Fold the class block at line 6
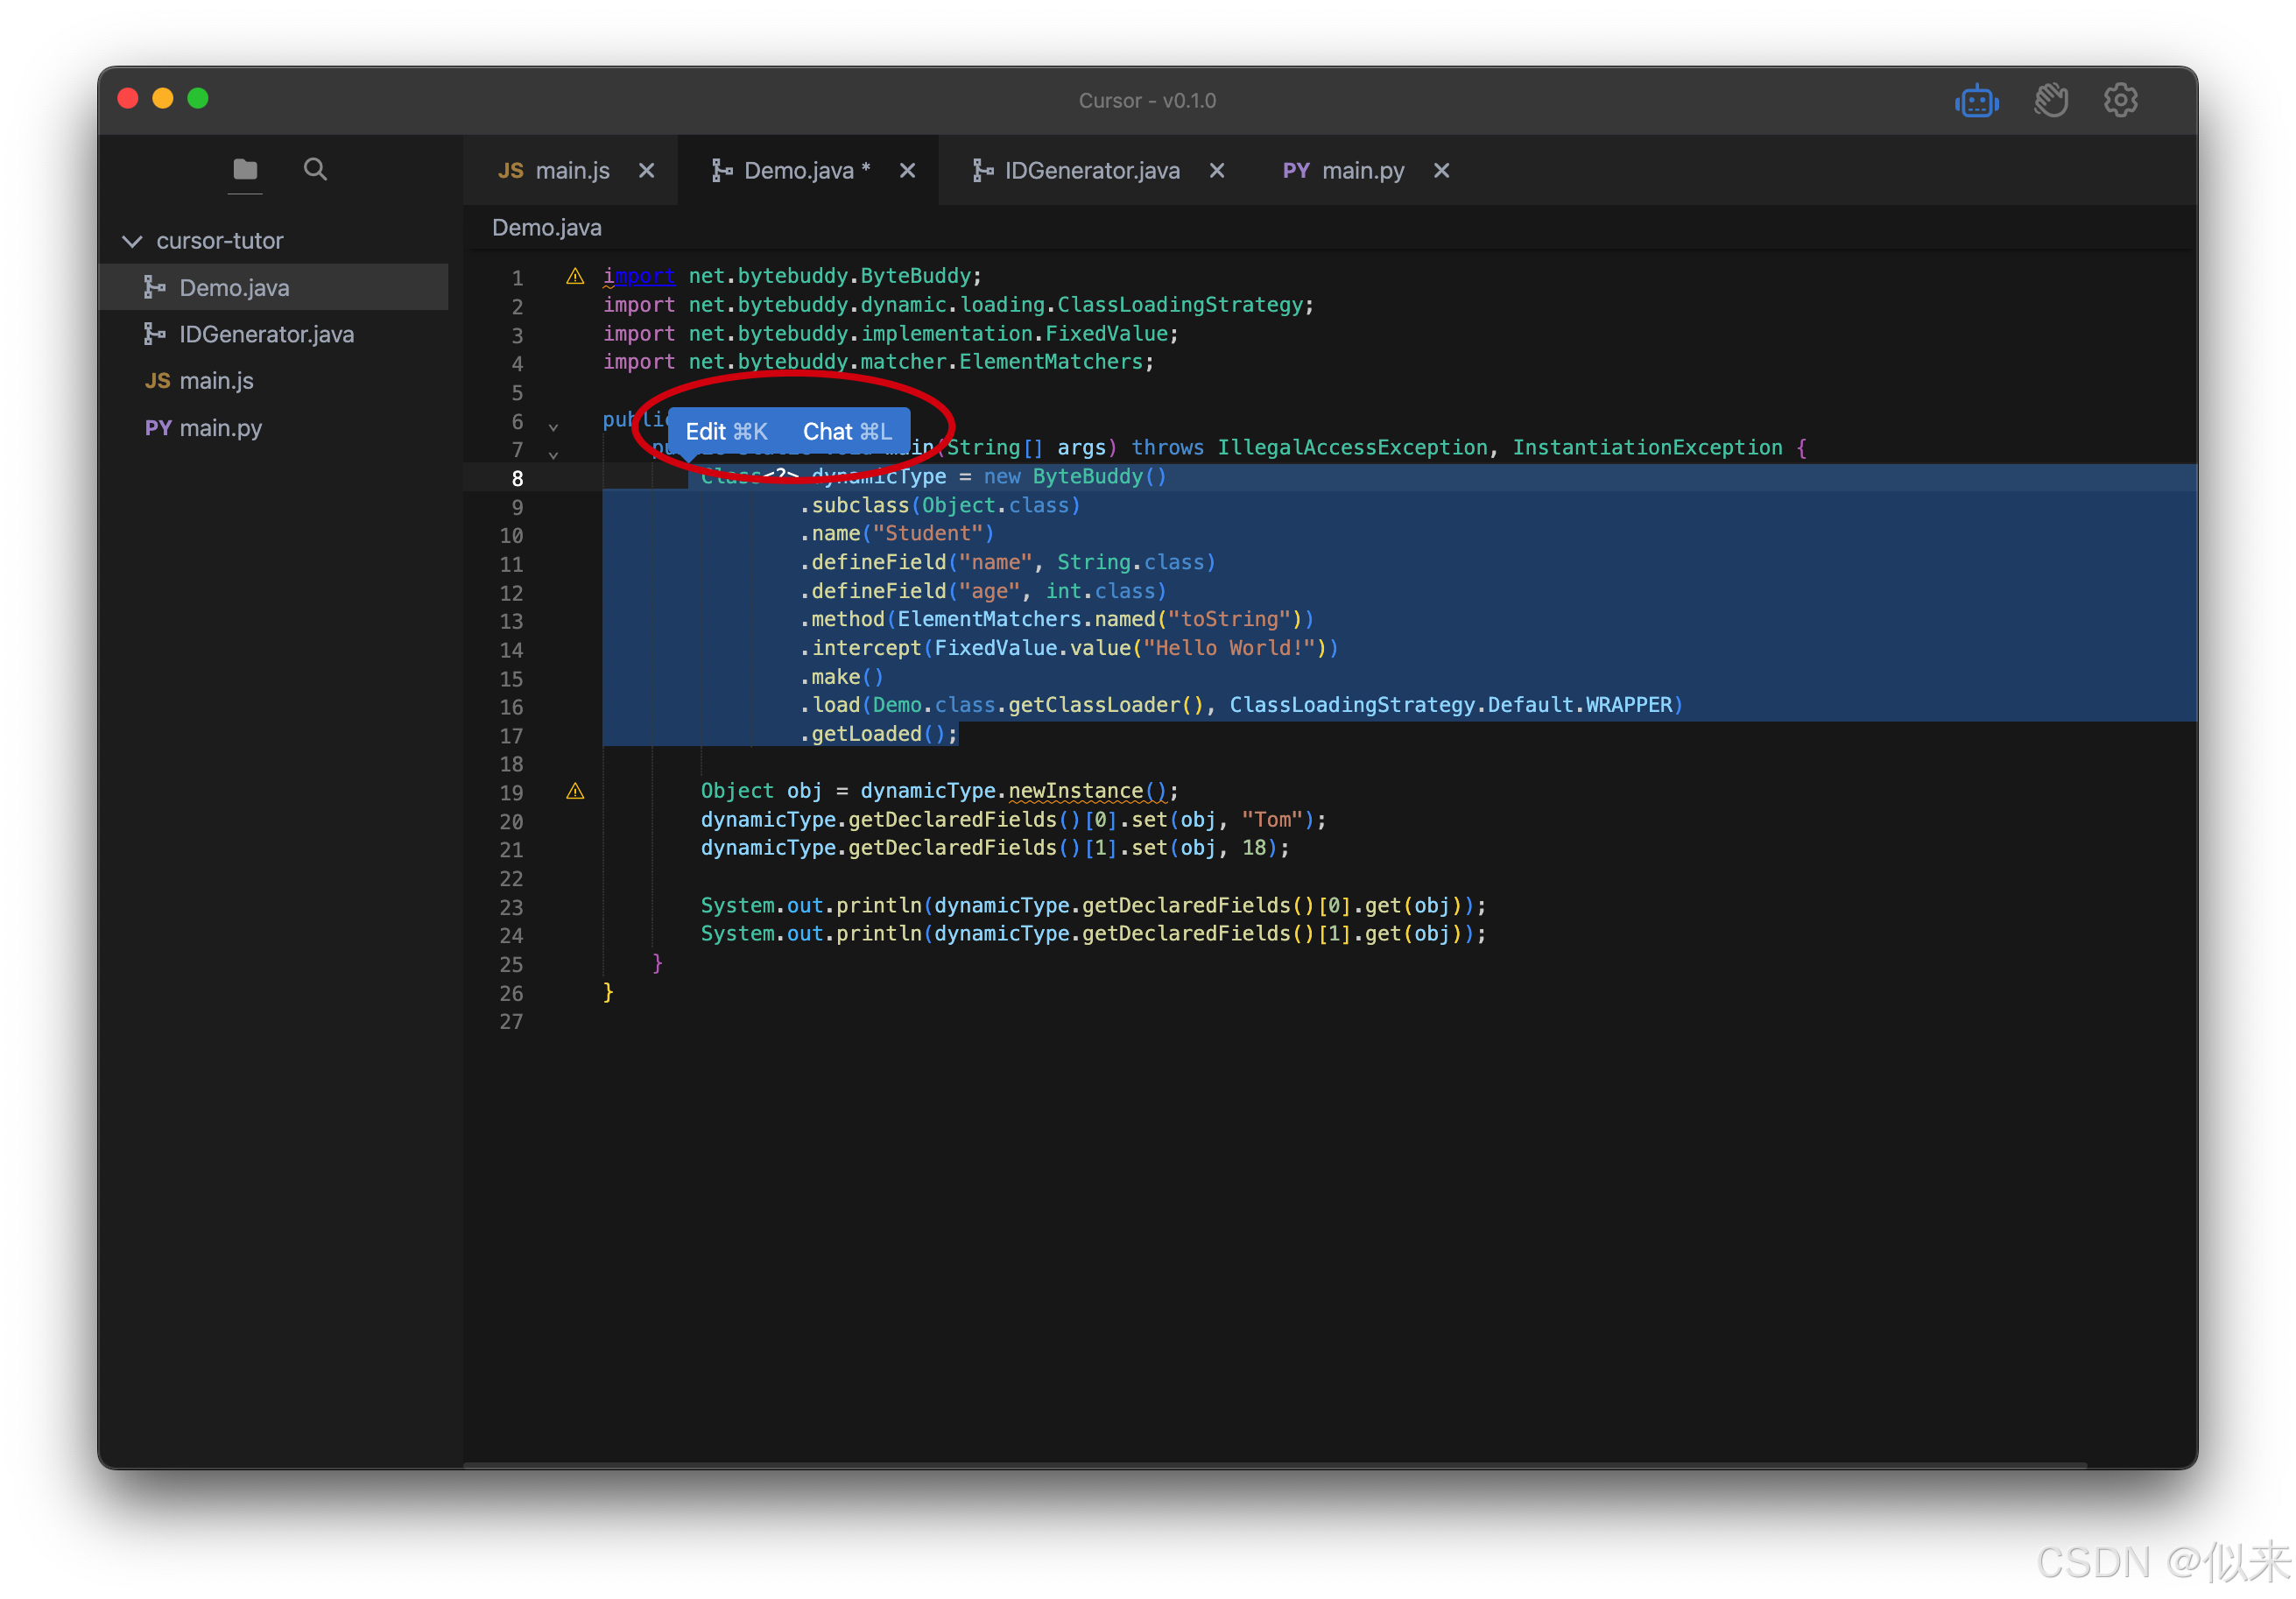 click(553, 427)
